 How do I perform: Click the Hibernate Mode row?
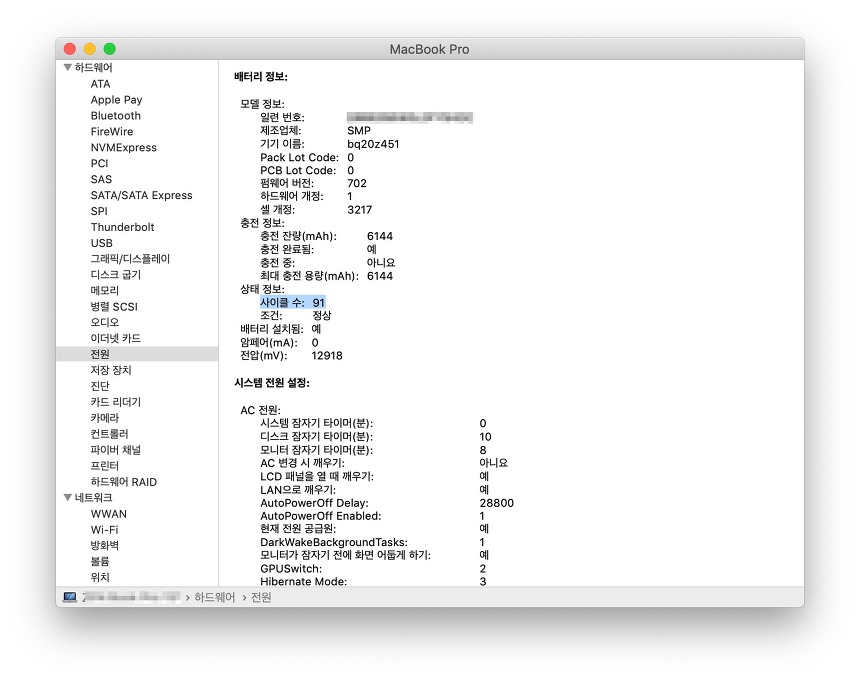tap(373, 581)
